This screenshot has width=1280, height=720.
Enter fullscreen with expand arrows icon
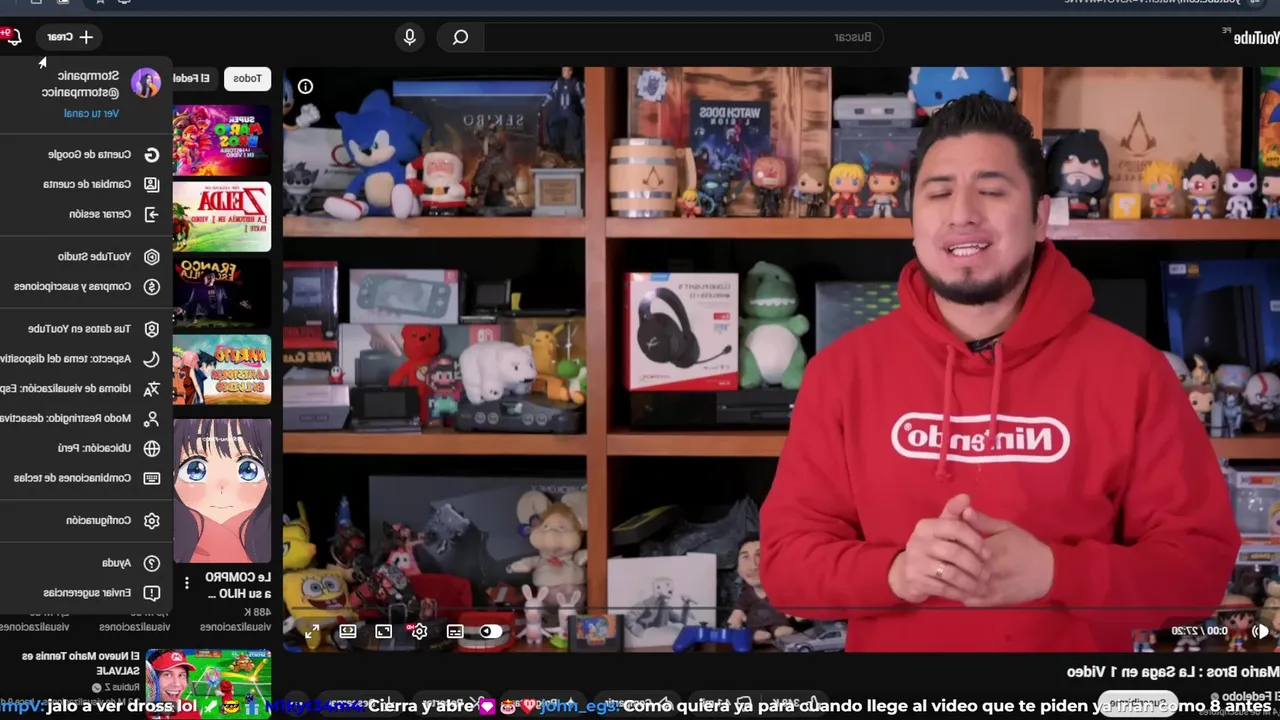pyautogui.click(x=312, y=631)
